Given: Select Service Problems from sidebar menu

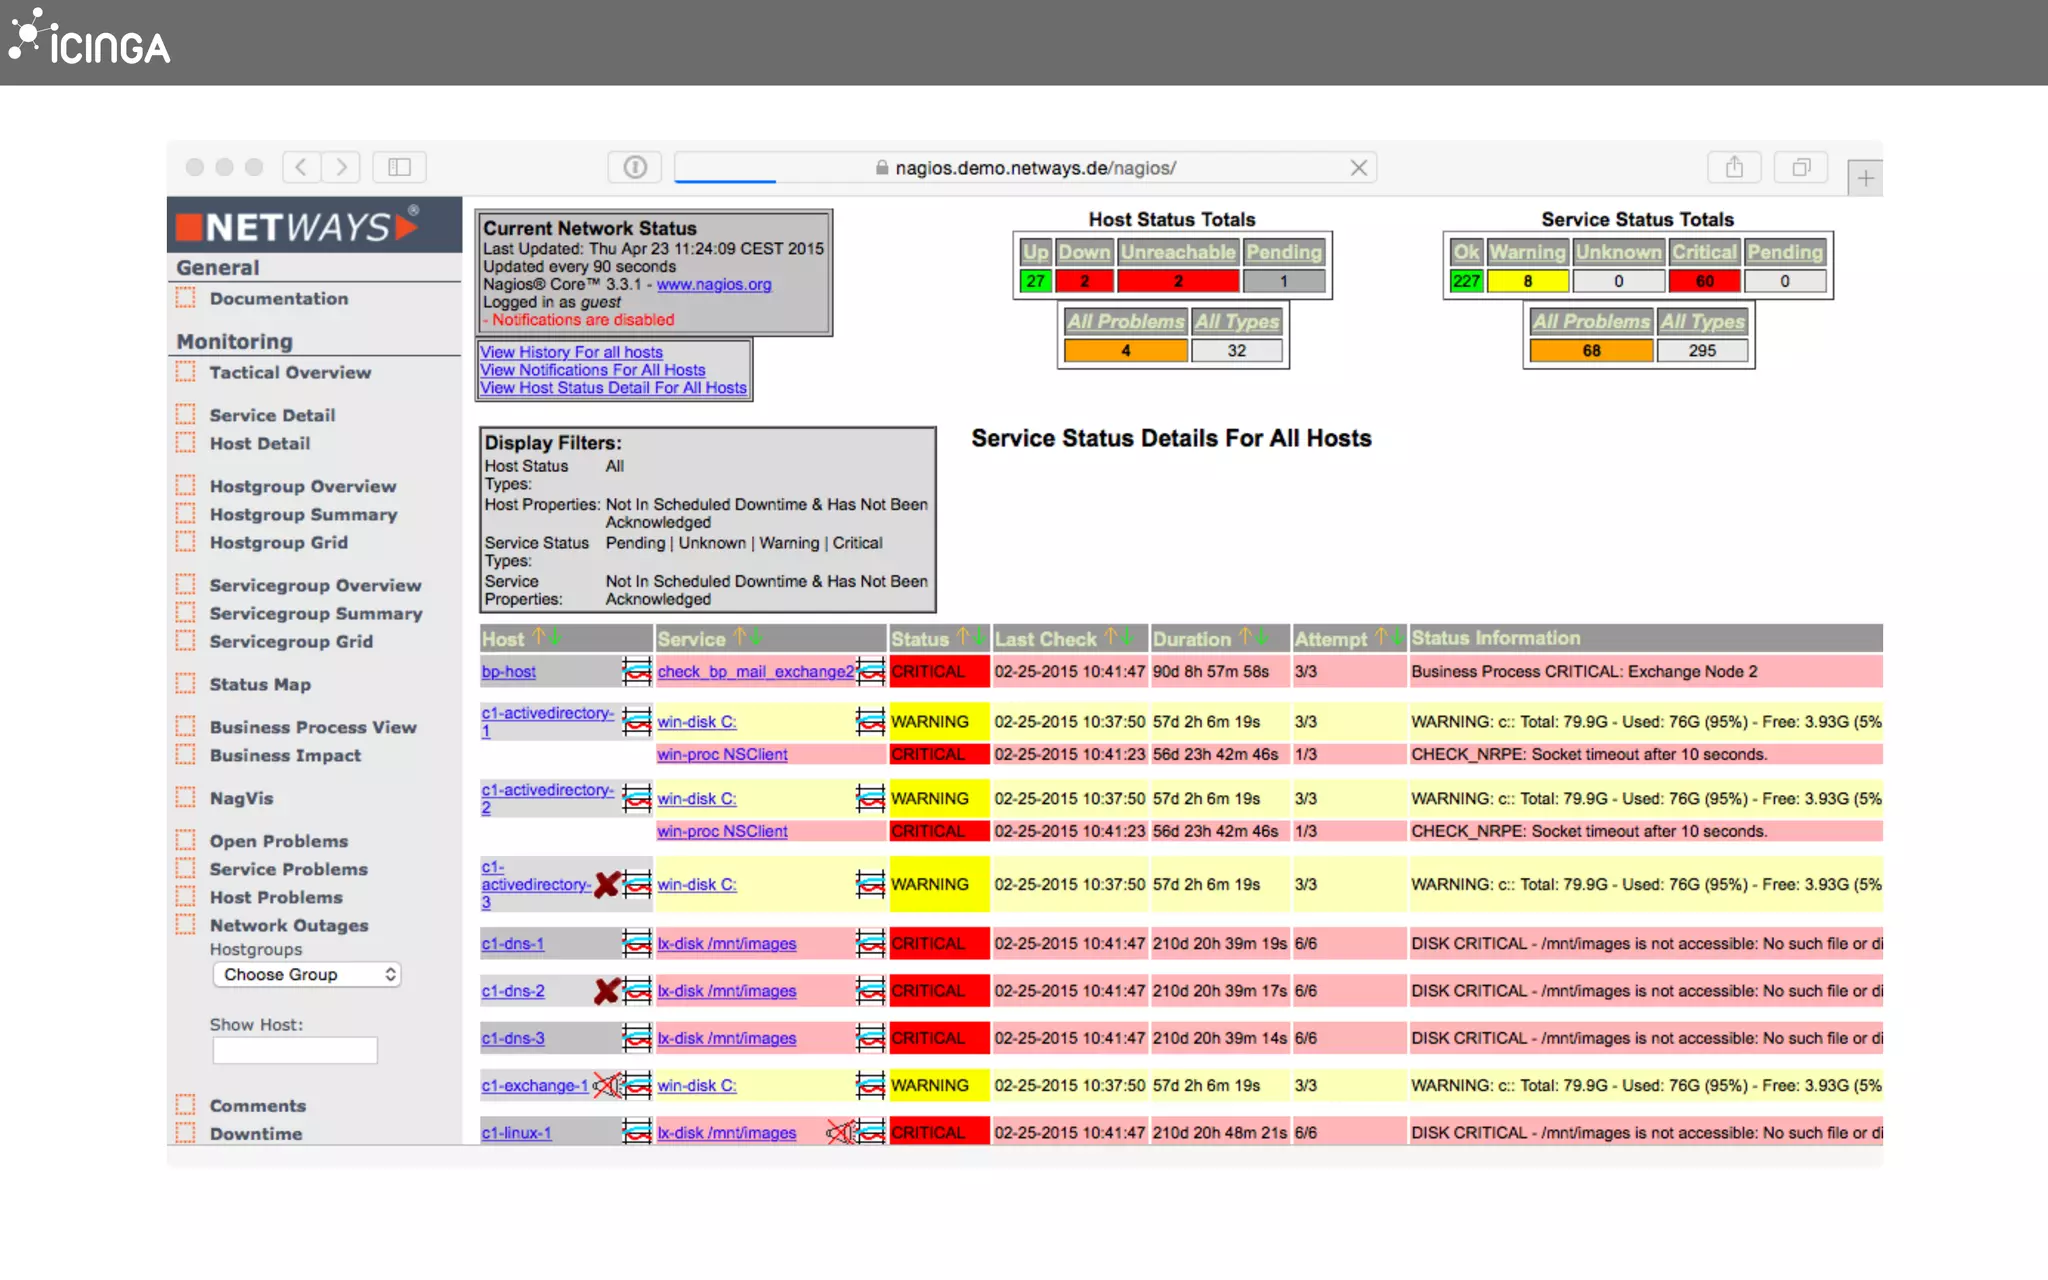Looking at the screenshot, I should point(288,869).
